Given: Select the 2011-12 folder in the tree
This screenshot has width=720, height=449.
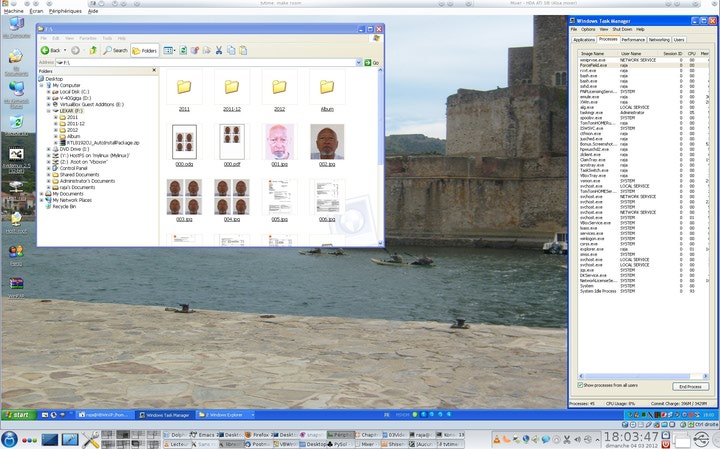Looking at the screenshot, I should (75, 124).
